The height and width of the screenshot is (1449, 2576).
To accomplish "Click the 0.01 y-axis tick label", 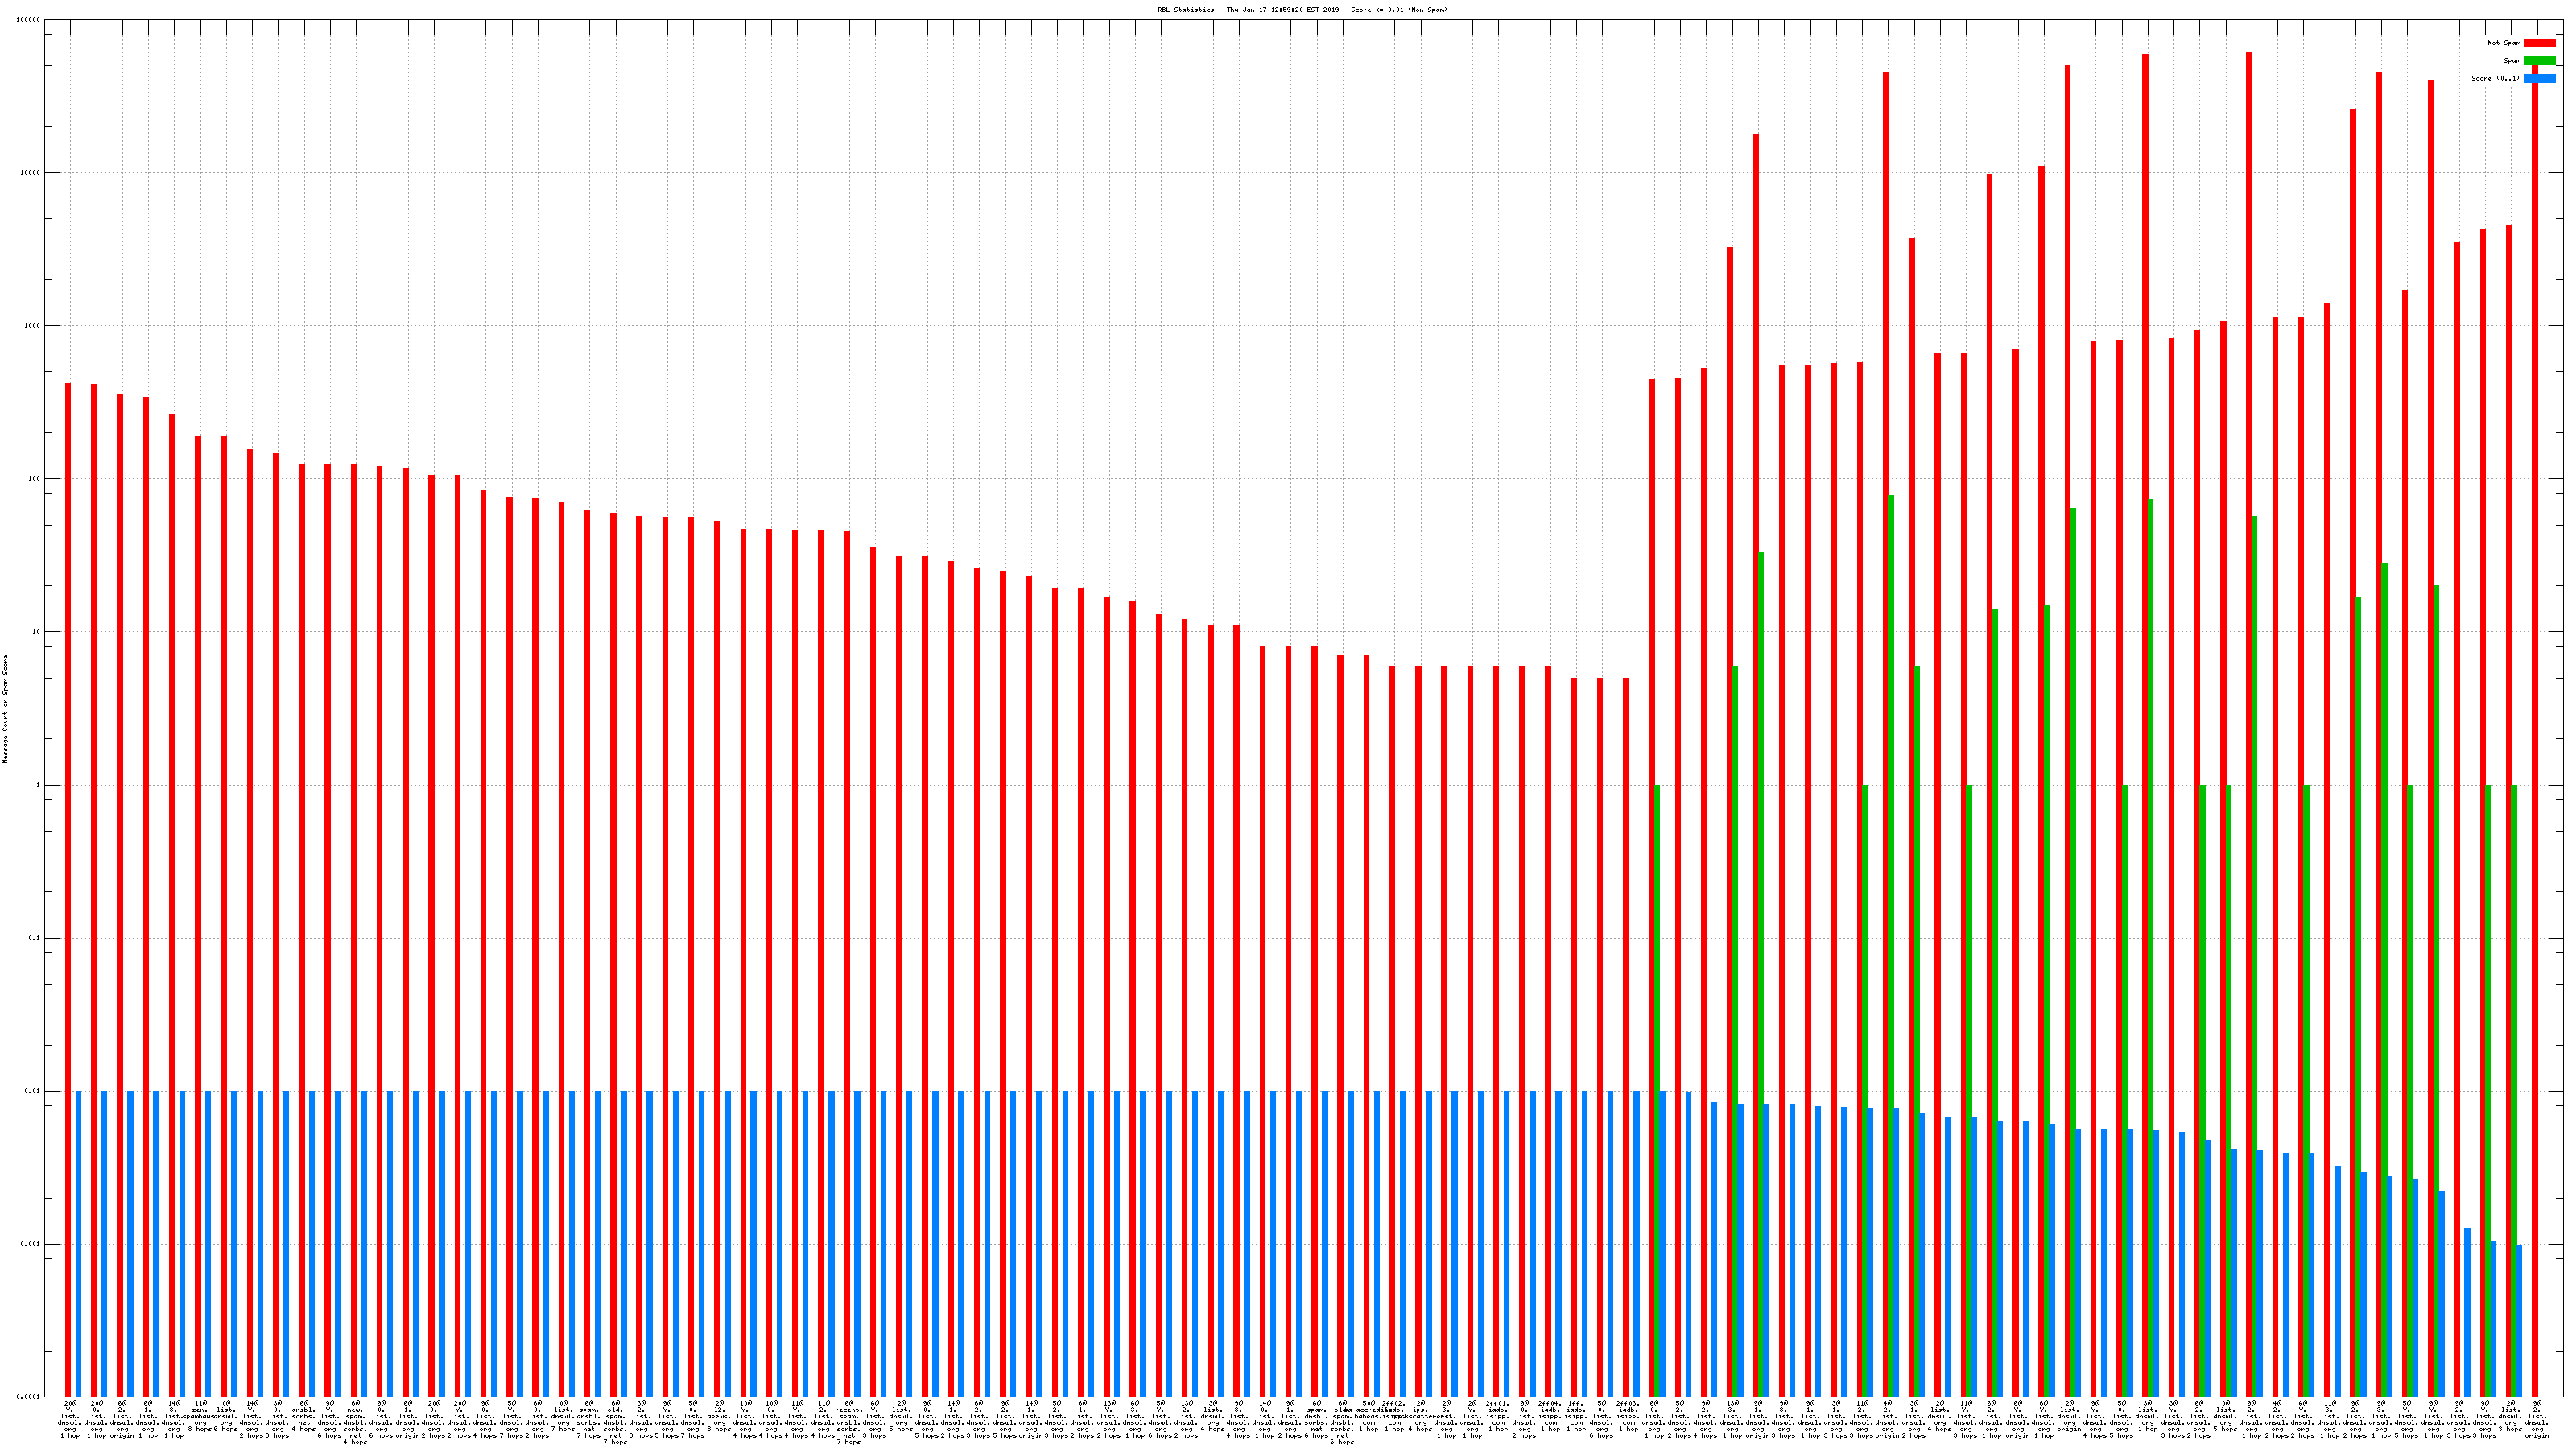I will tap(32, 1091).
